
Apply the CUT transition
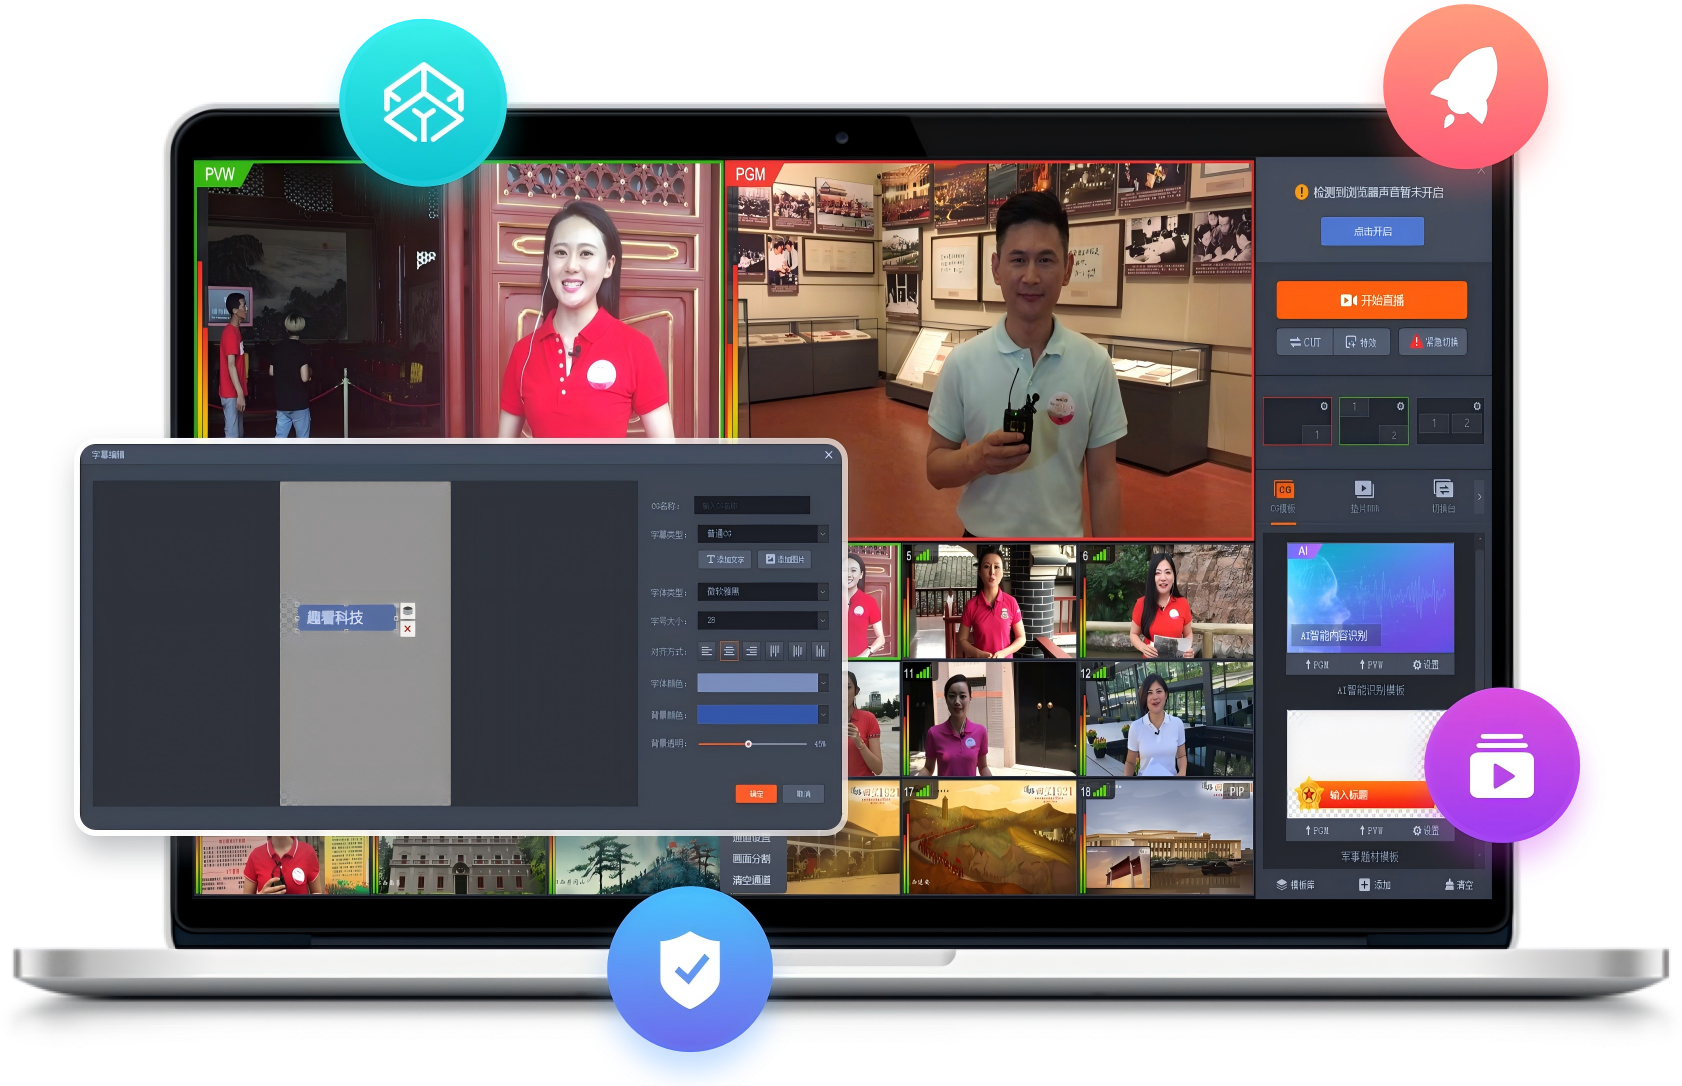[x=1305, y=342]
